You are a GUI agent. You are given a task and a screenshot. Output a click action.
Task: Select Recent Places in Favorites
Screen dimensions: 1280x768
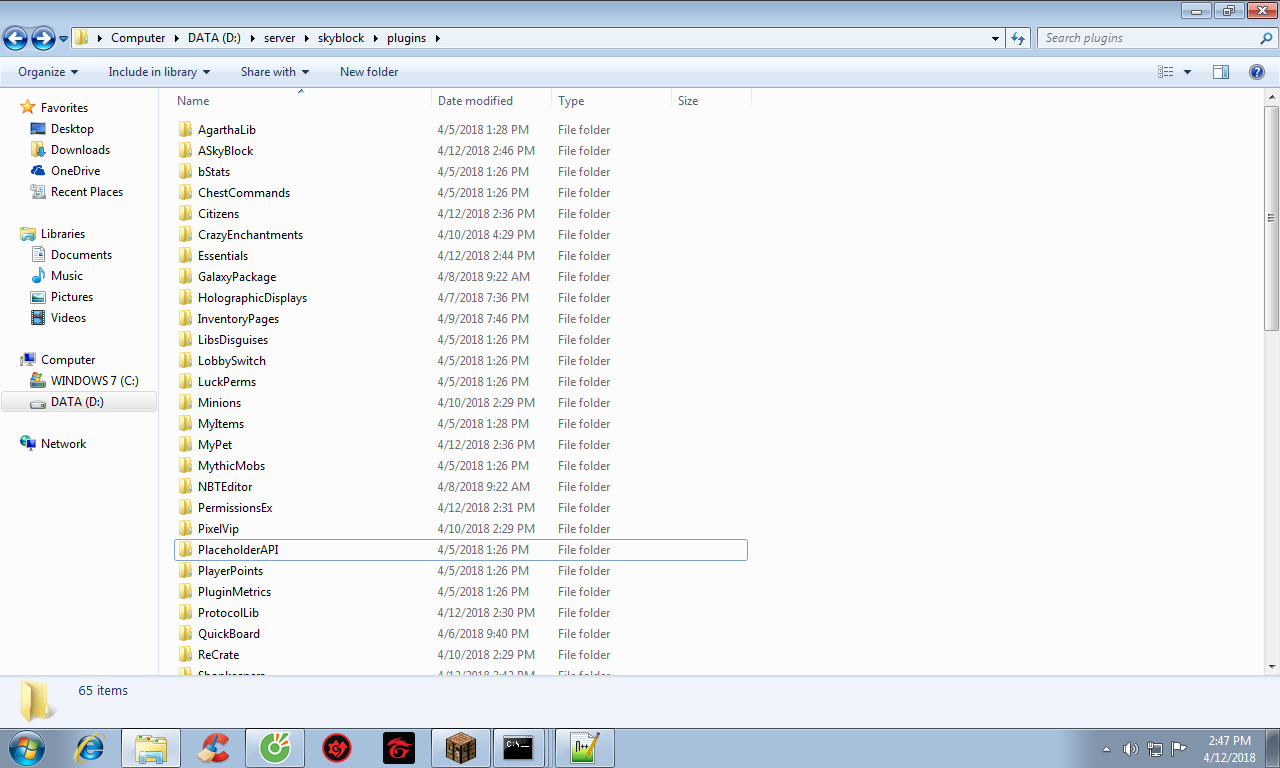(87, 192)
